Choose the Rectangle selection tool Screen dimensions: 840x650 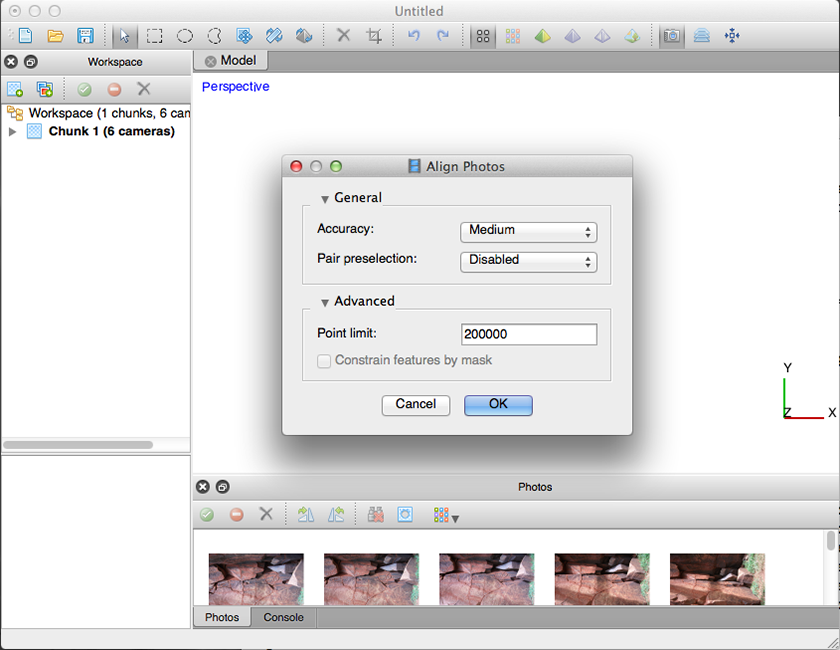coord(155,36)
